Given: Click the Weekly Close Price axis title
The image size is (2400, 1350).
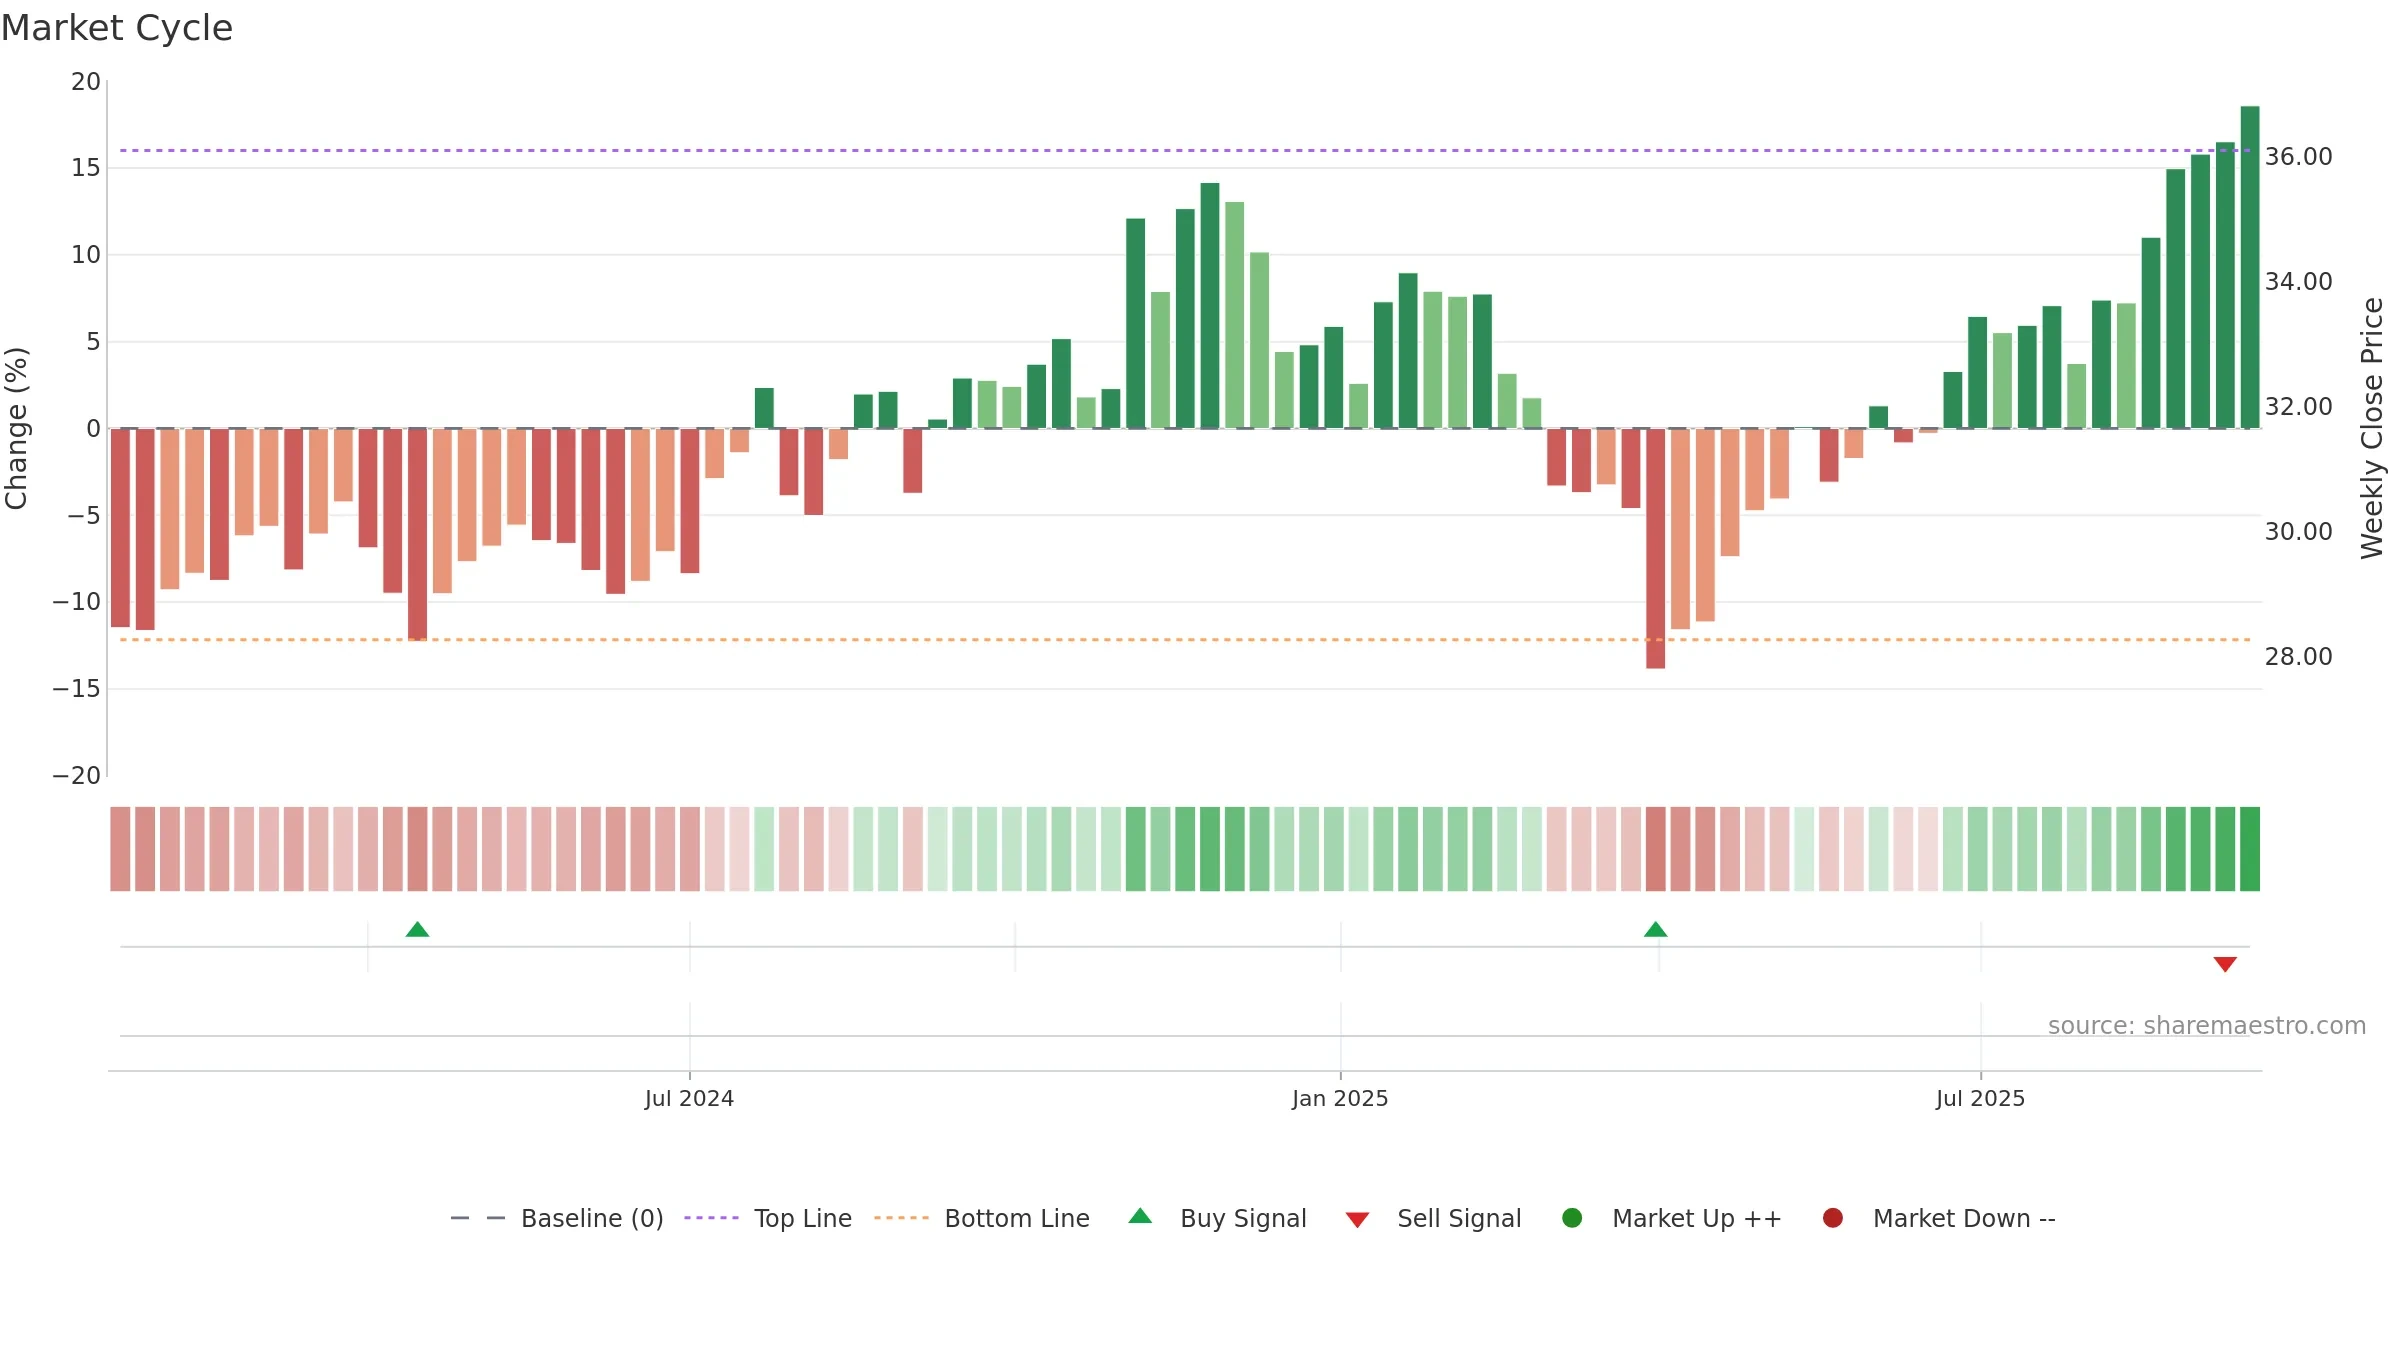Looking at the screenshot, I should [x=2372, y=428].
